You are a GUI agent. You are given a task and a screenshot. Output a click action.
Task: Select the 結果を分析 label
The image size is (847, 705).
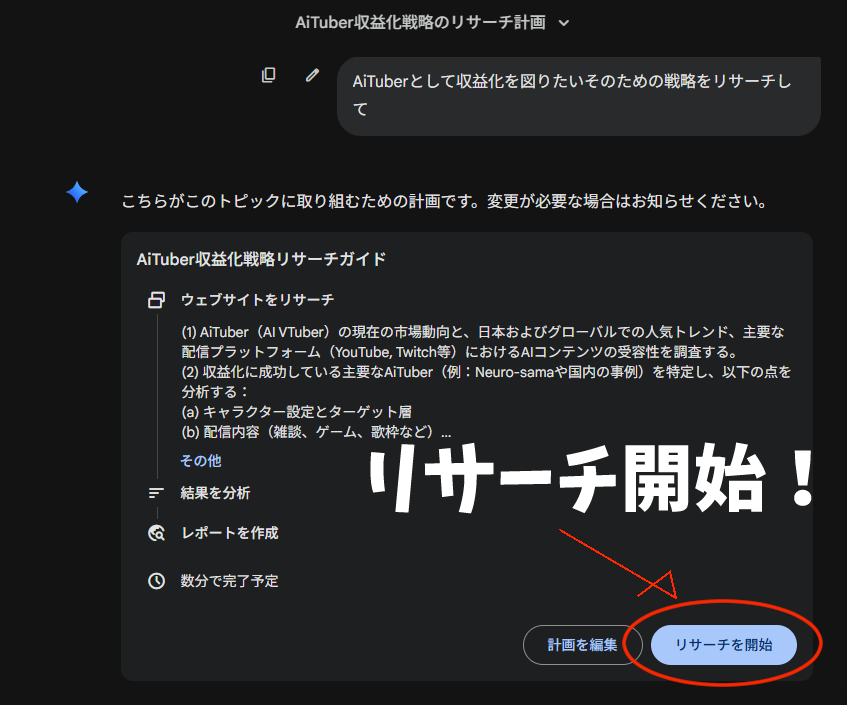tap(215, 493)
